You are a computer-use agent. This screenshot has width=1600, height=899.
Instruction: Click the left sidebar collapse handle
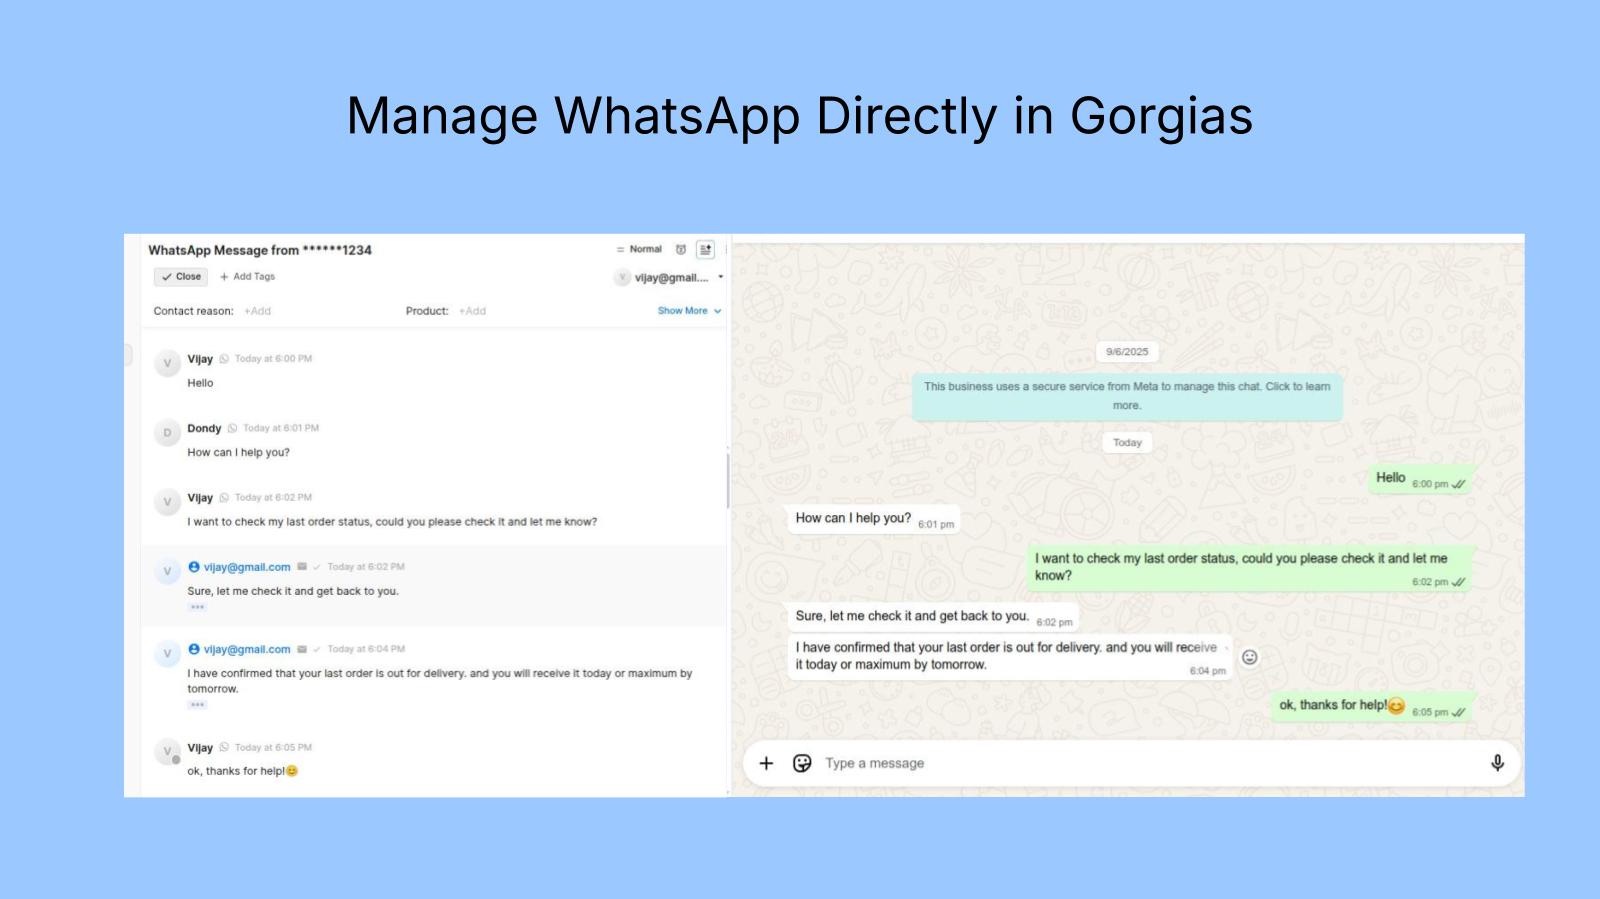[x=128, y=354]
